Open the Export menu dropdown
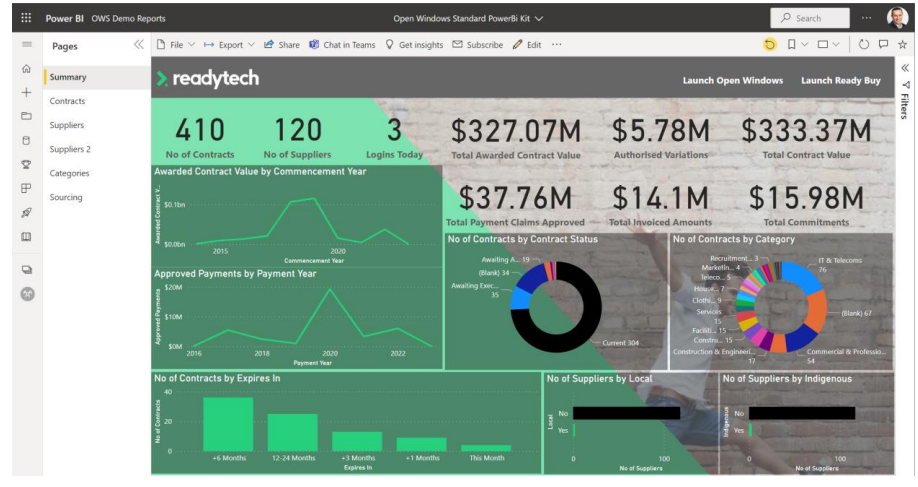 229,44
